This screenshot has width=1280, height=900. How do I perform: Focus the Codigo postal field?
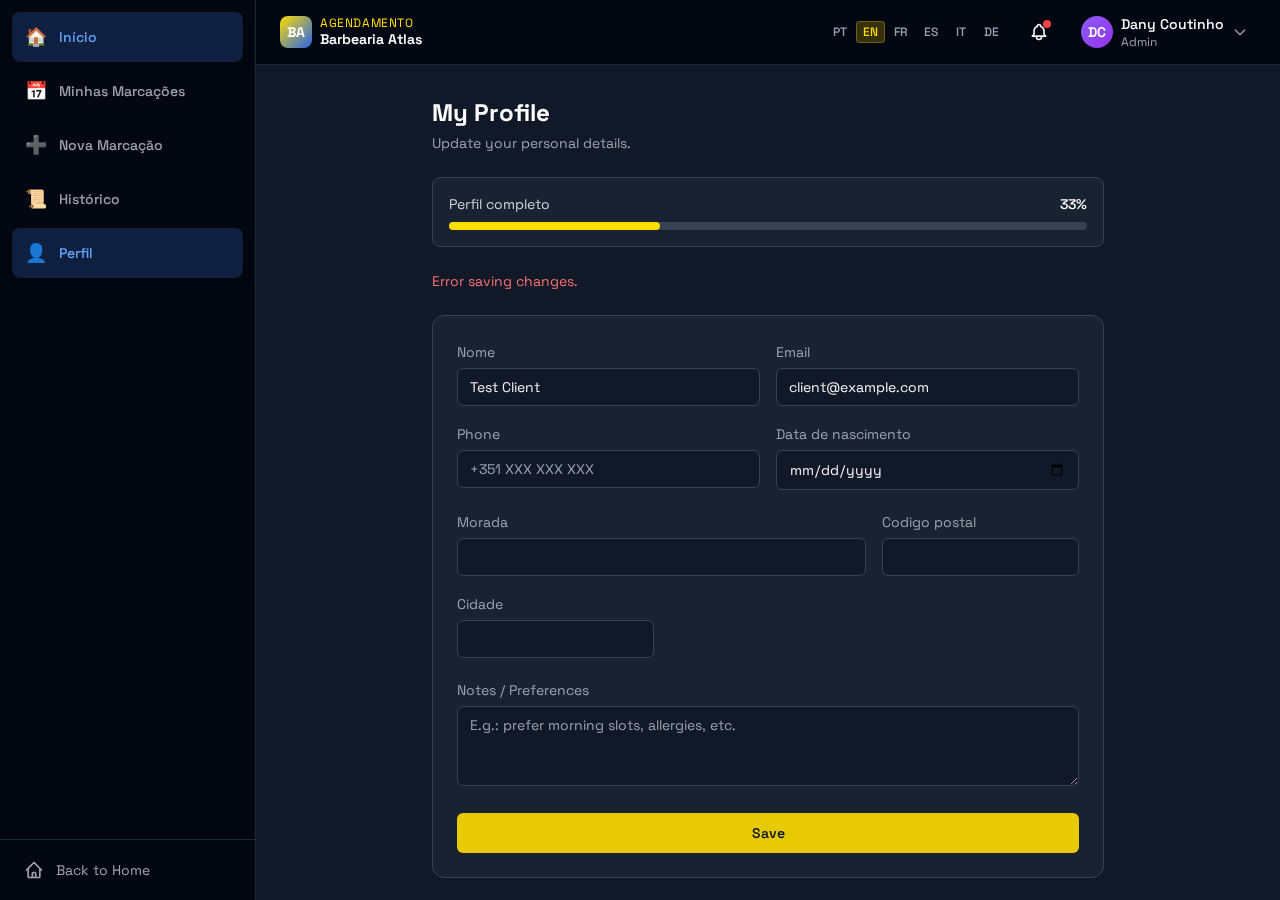point(980,557)
